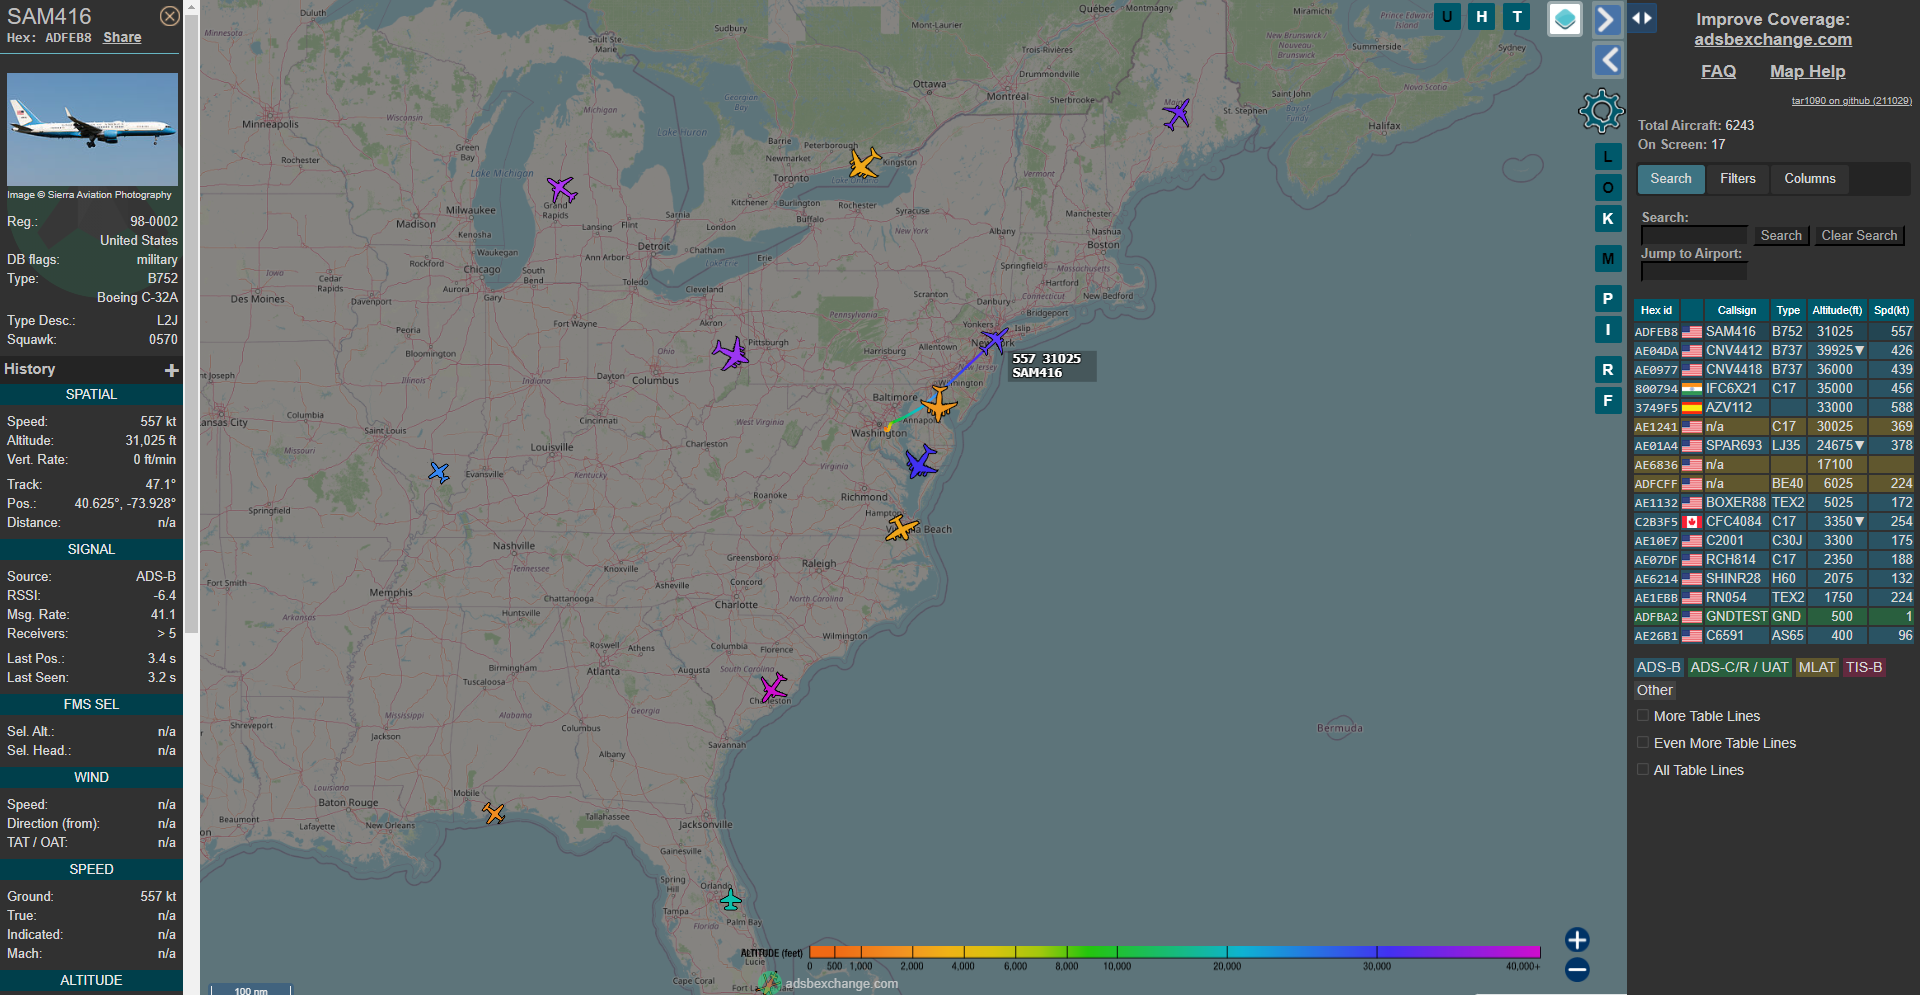
Task: Open the Share link for SAM416
Action: point(122,37)
